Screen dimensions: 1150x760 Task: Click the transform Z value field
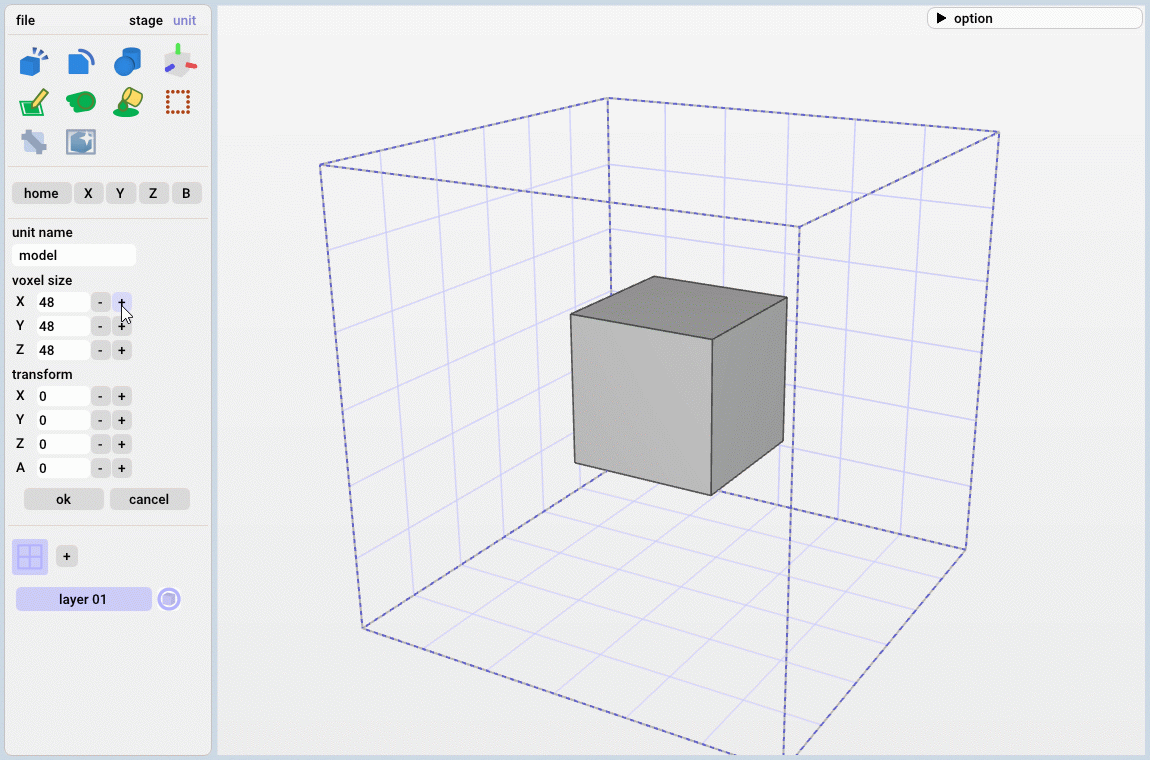click(x=63, y=445)
